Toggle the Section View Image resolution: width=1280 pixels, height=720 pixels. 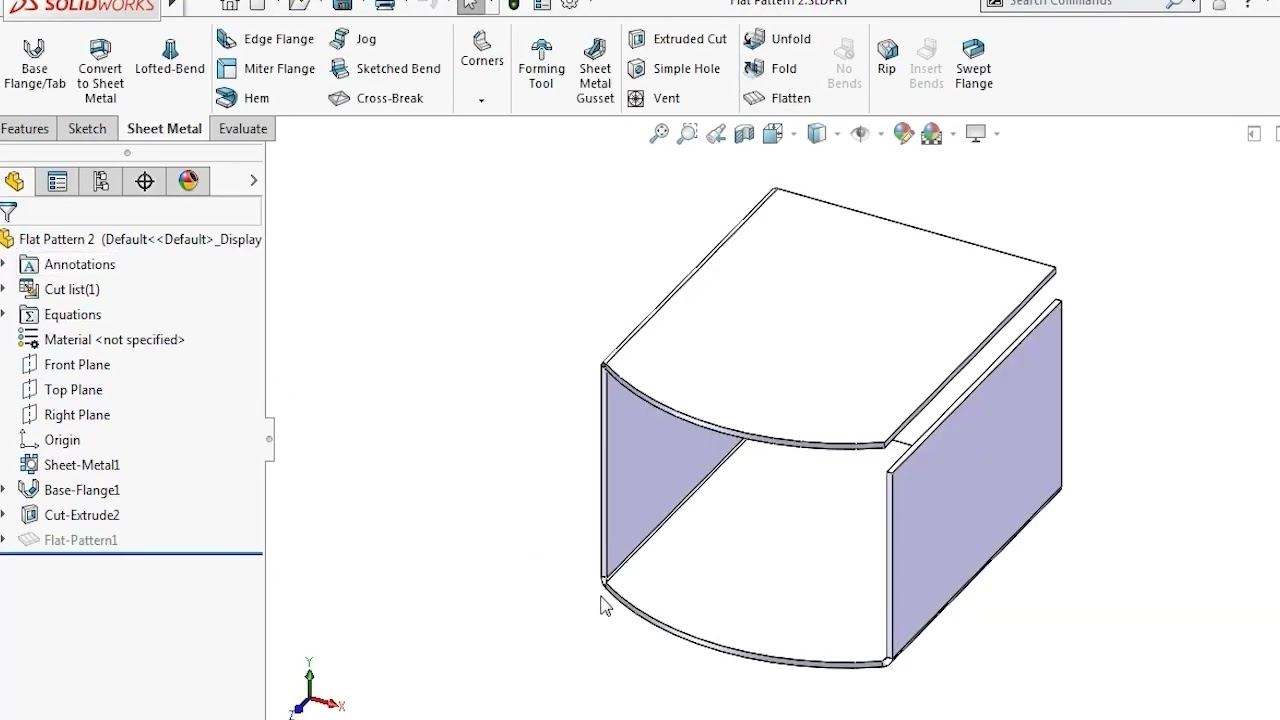click(x=744, y=133)
